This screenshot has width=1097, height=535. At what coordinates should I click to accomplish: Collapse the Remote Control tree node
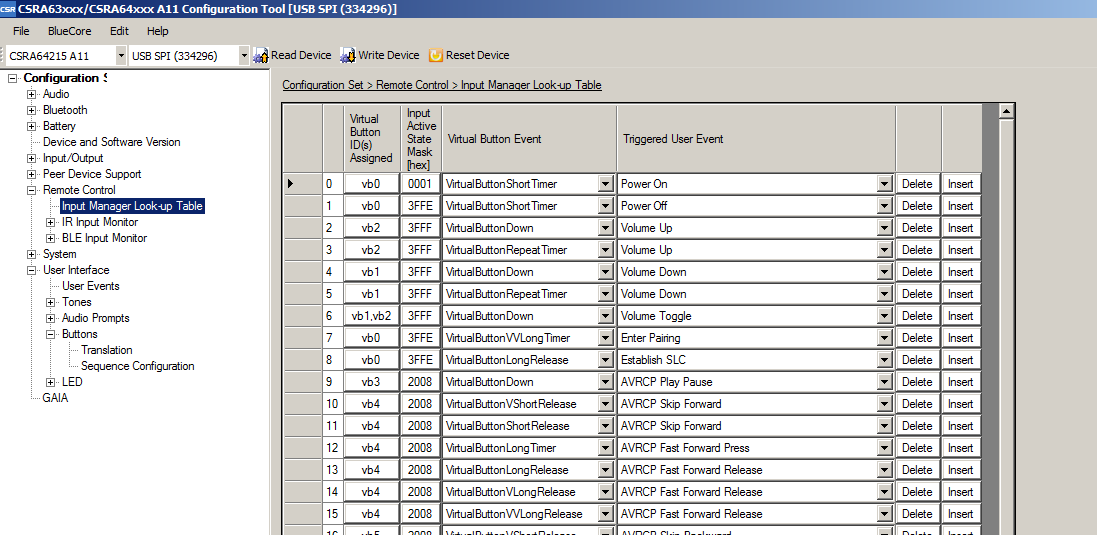click(32, 190)
